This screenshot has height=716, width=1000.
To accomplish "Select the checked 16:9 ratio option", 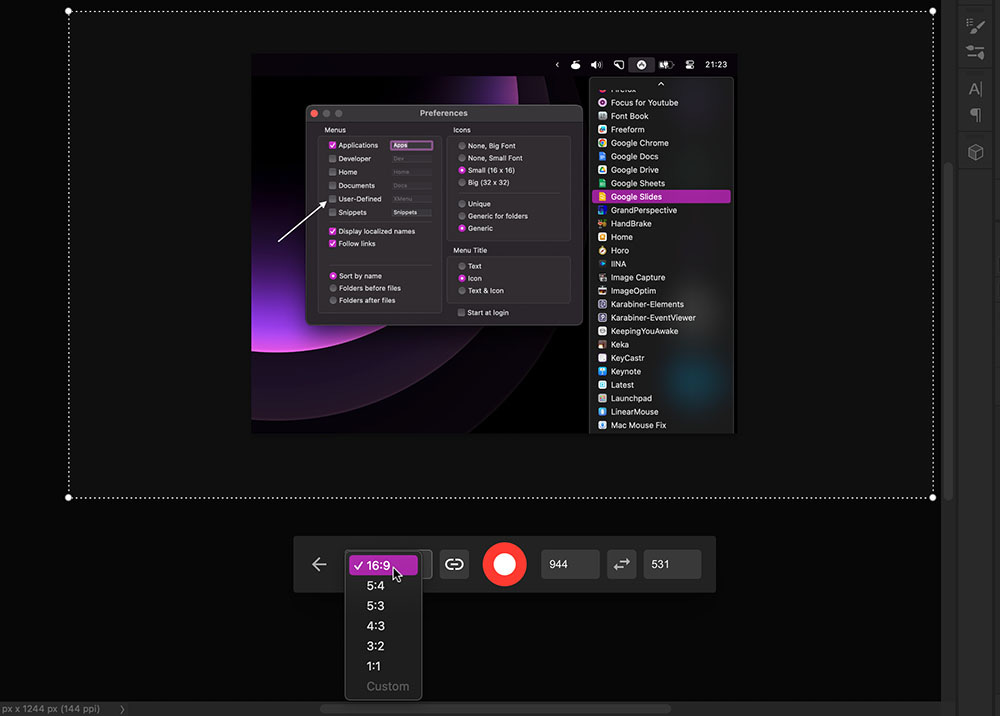I will point(383,566).
